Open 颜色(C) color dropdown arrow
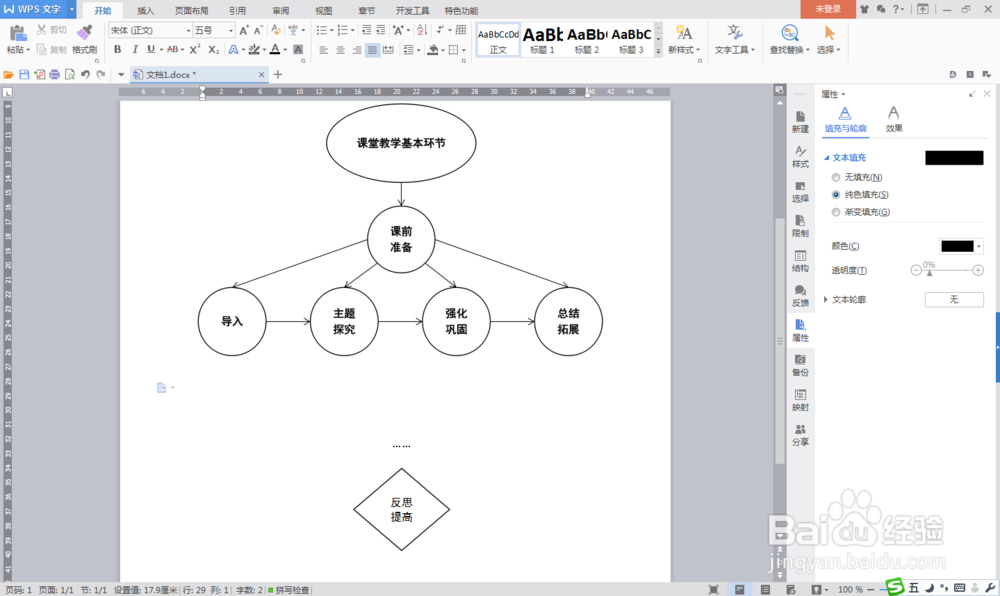The image size is (1000, 596). pyautogui.click(x=979, y=246)
